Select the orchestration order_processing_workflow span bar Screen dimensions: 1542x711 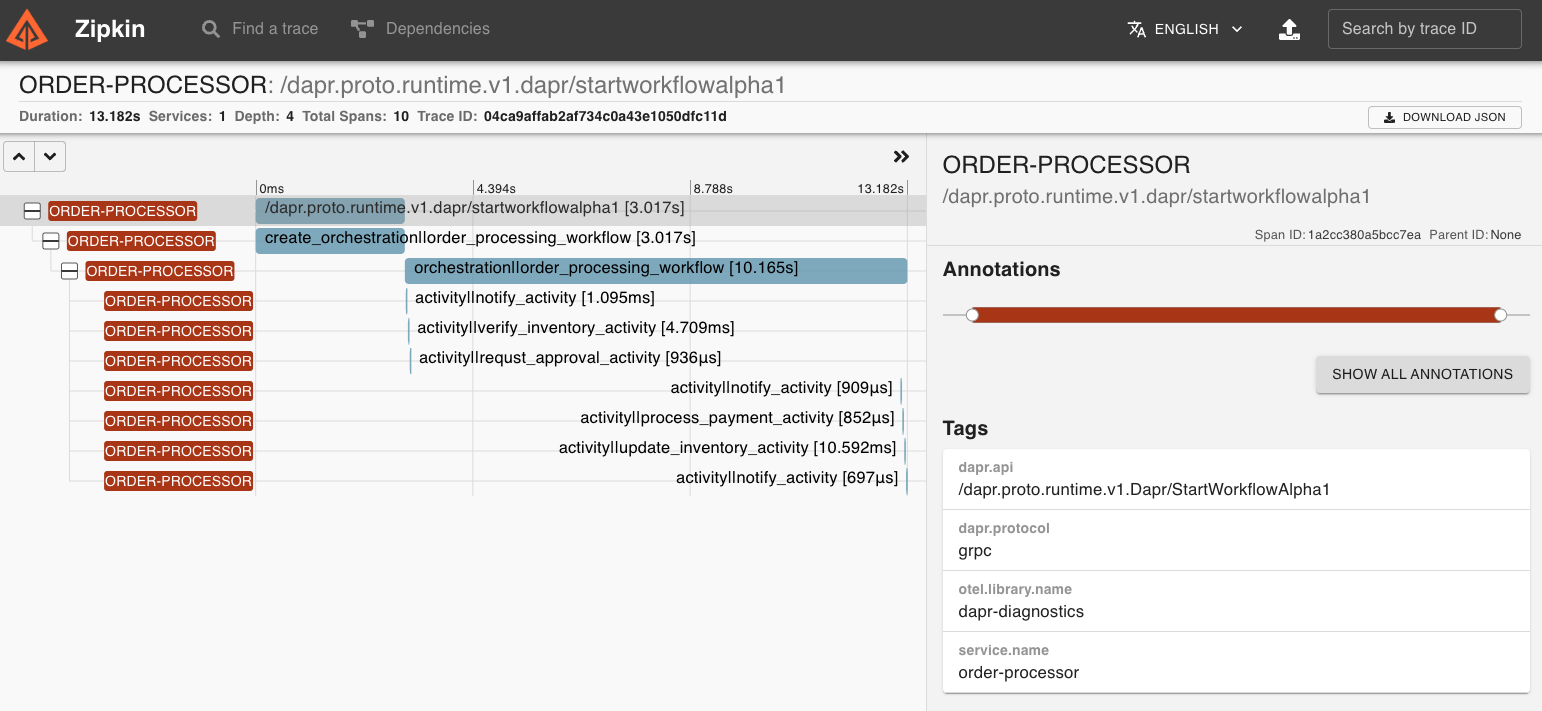(x=655, y=270)
